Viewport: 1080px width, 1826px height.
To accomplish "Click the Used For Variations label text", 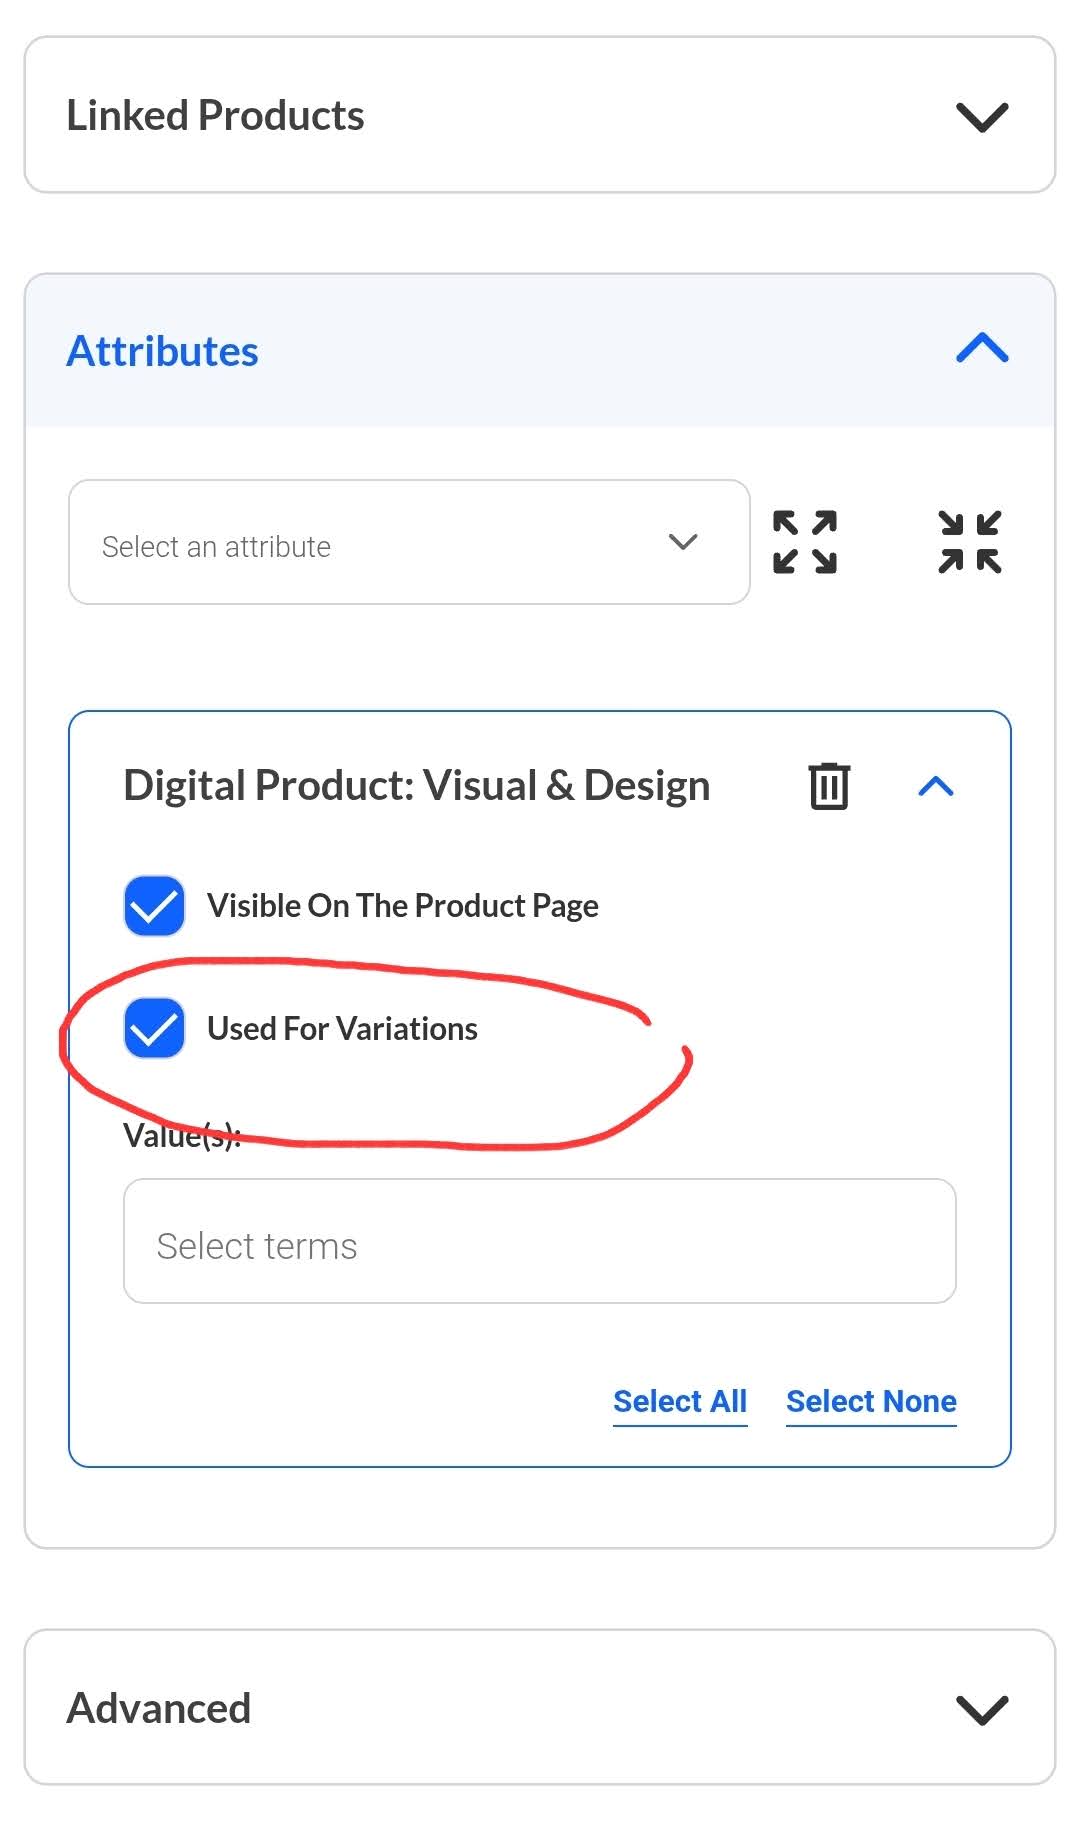I will coord(342,1029).
